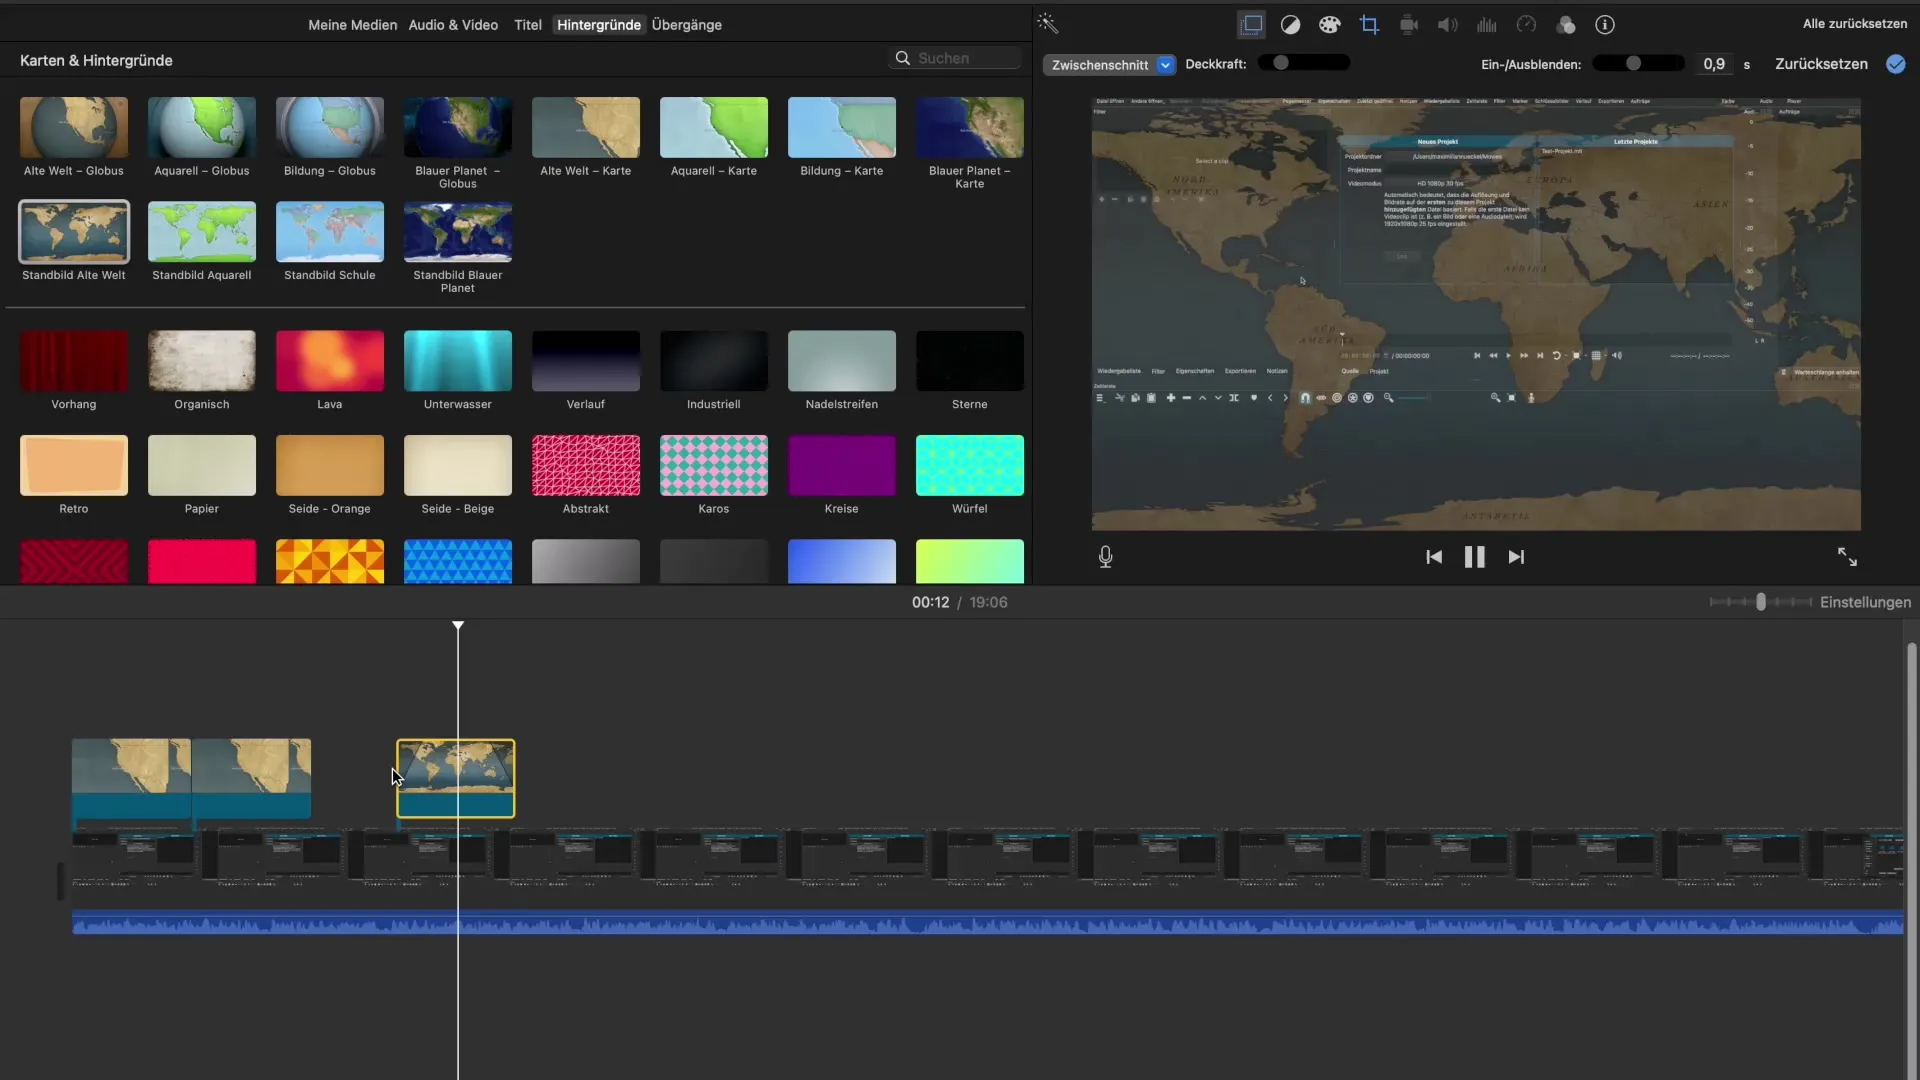Open the volume speaker icon

point(1447,25)
